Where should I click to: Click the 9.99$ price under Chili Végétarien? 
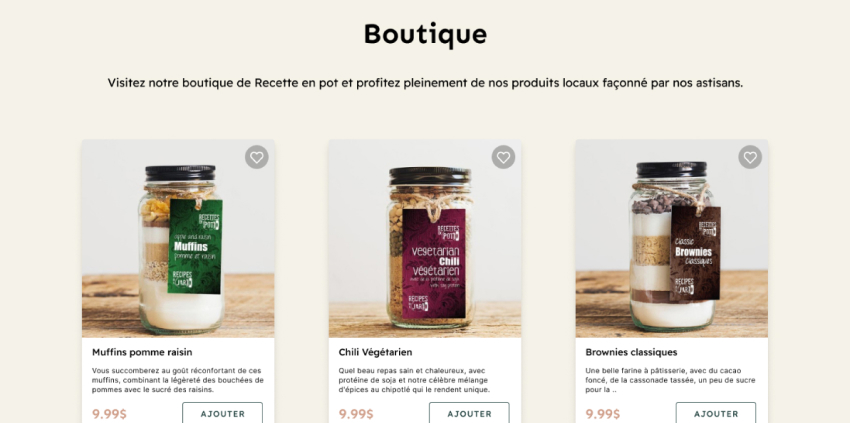(356, 414)
